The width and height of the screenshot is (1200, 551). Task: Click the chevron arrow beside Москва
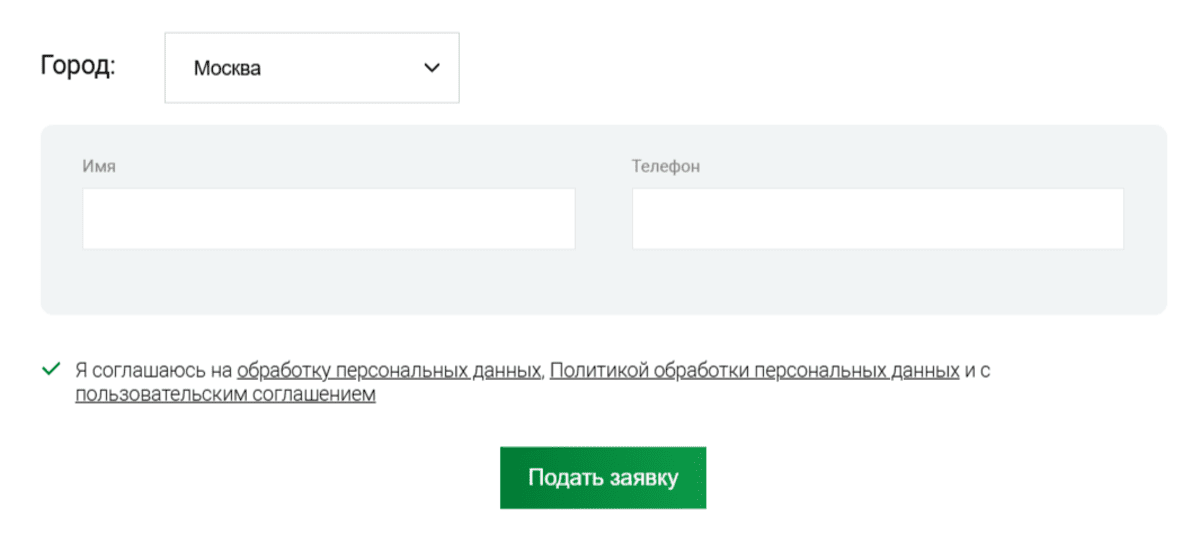[x=432, y=68]
